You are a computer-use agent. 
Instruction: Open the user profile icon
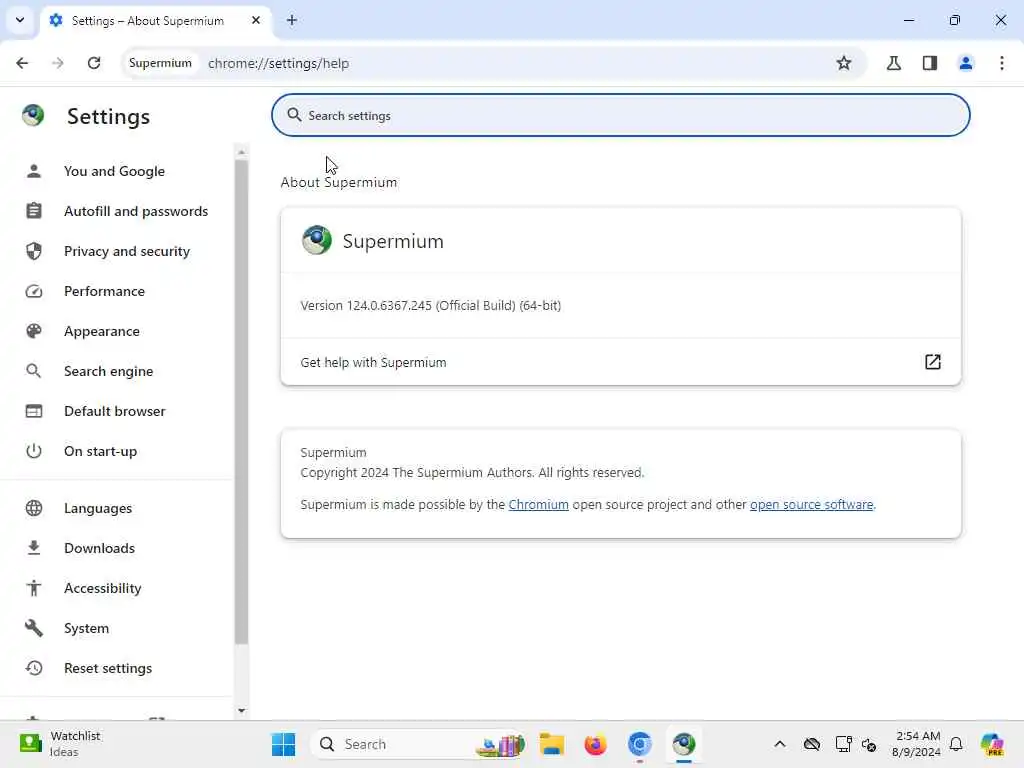coord(966,63)
